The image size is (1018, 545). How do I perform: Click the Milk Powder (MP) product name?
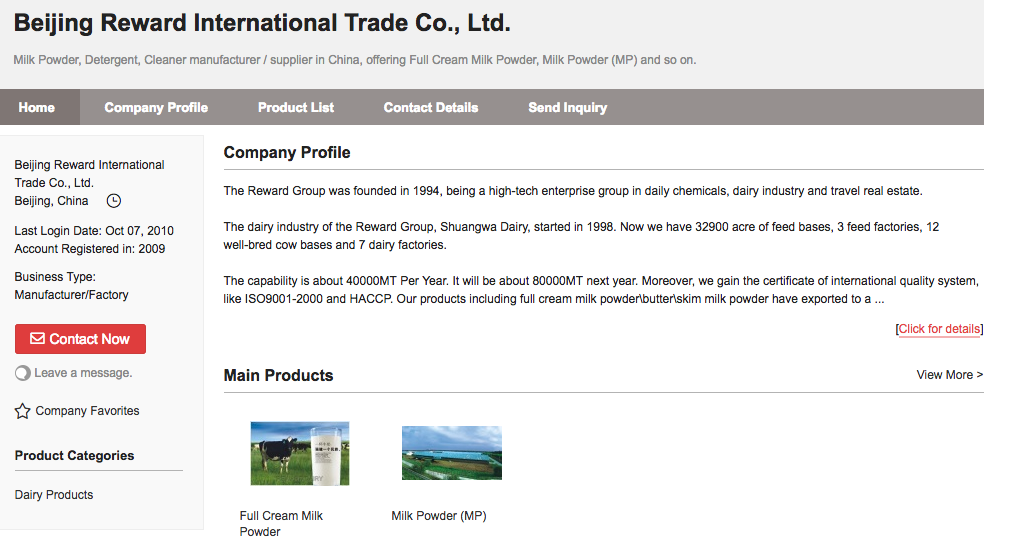point(438,516)
